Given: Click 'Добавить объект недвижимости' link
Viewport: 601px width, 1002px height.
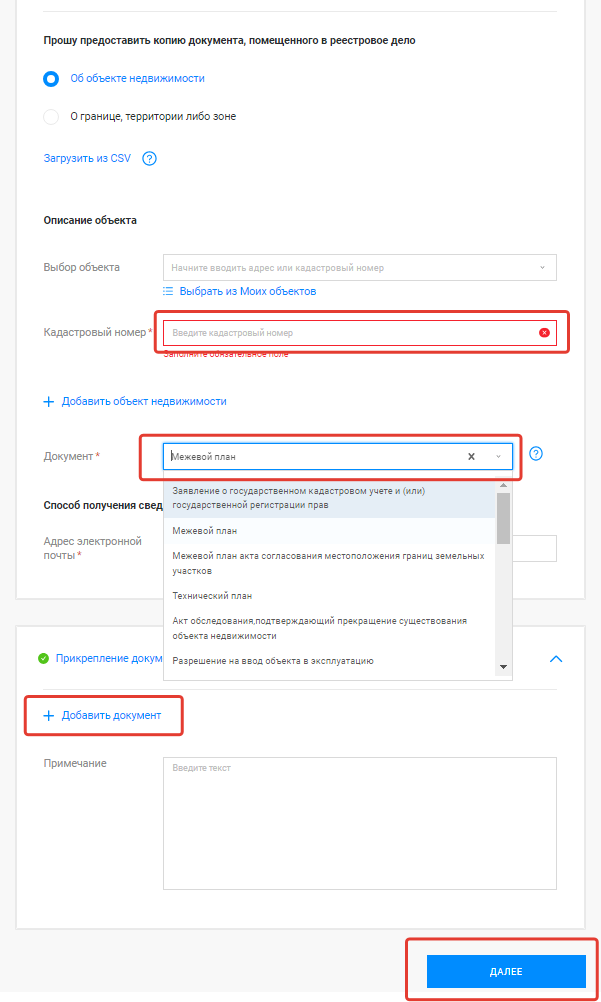Looking at the screenshot, I should [x=144, y=401].
